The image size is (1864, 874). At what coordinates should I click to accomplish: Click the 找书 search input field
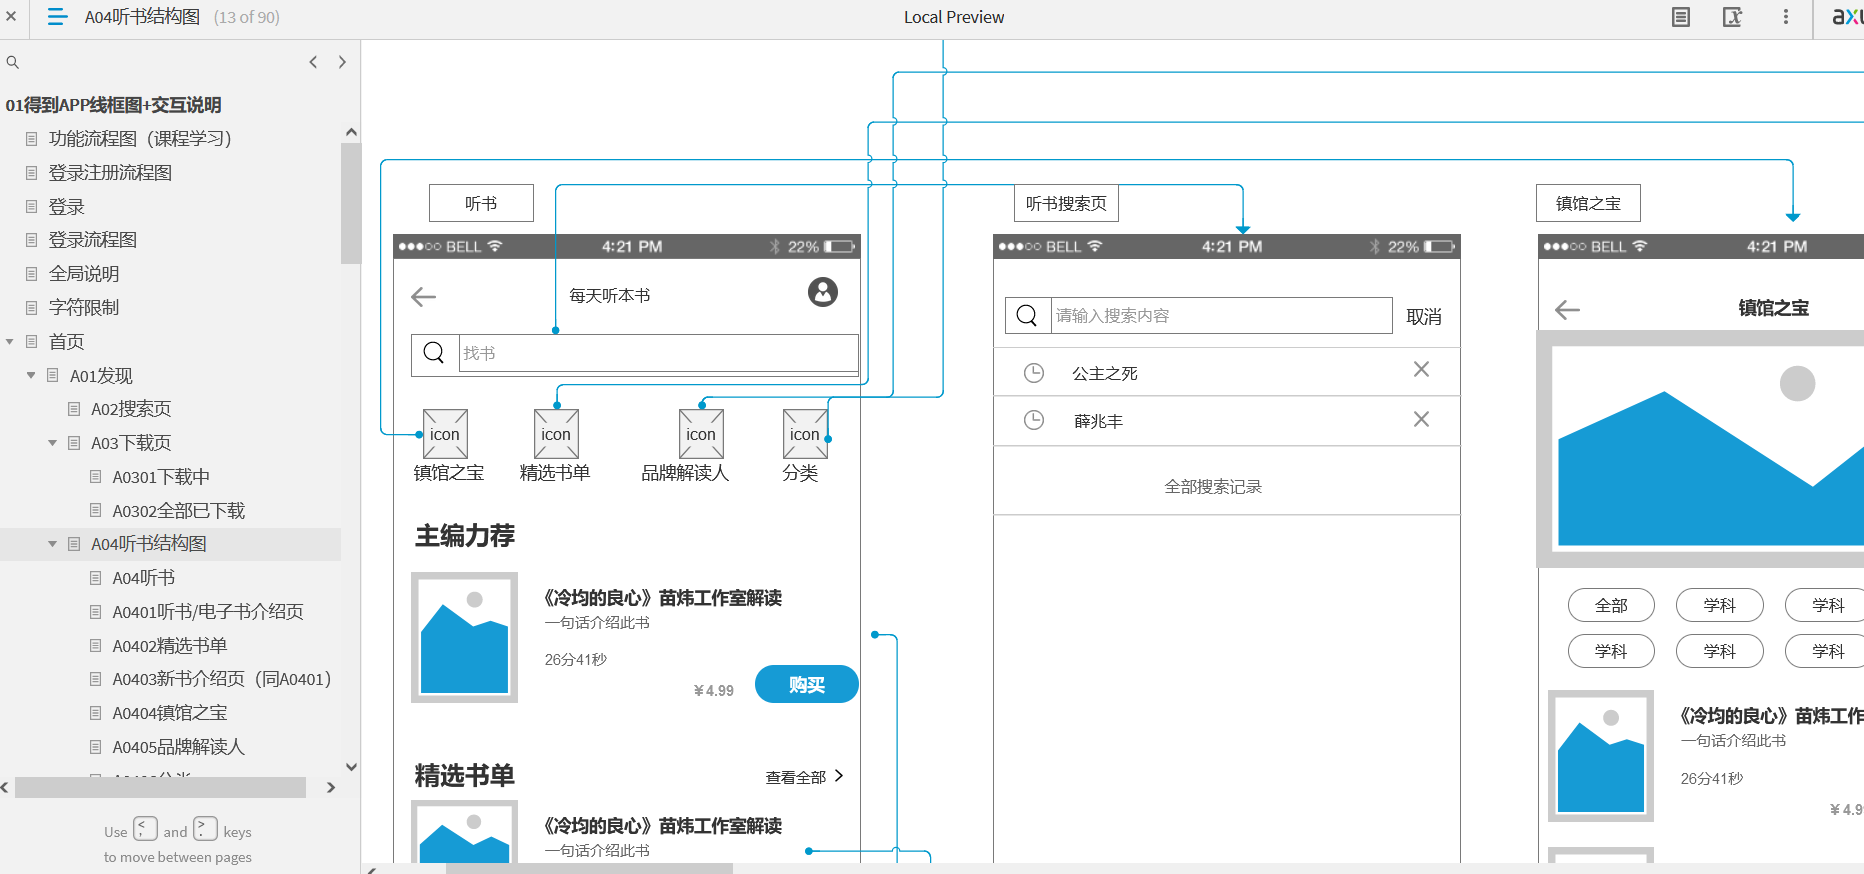point(658,353)
